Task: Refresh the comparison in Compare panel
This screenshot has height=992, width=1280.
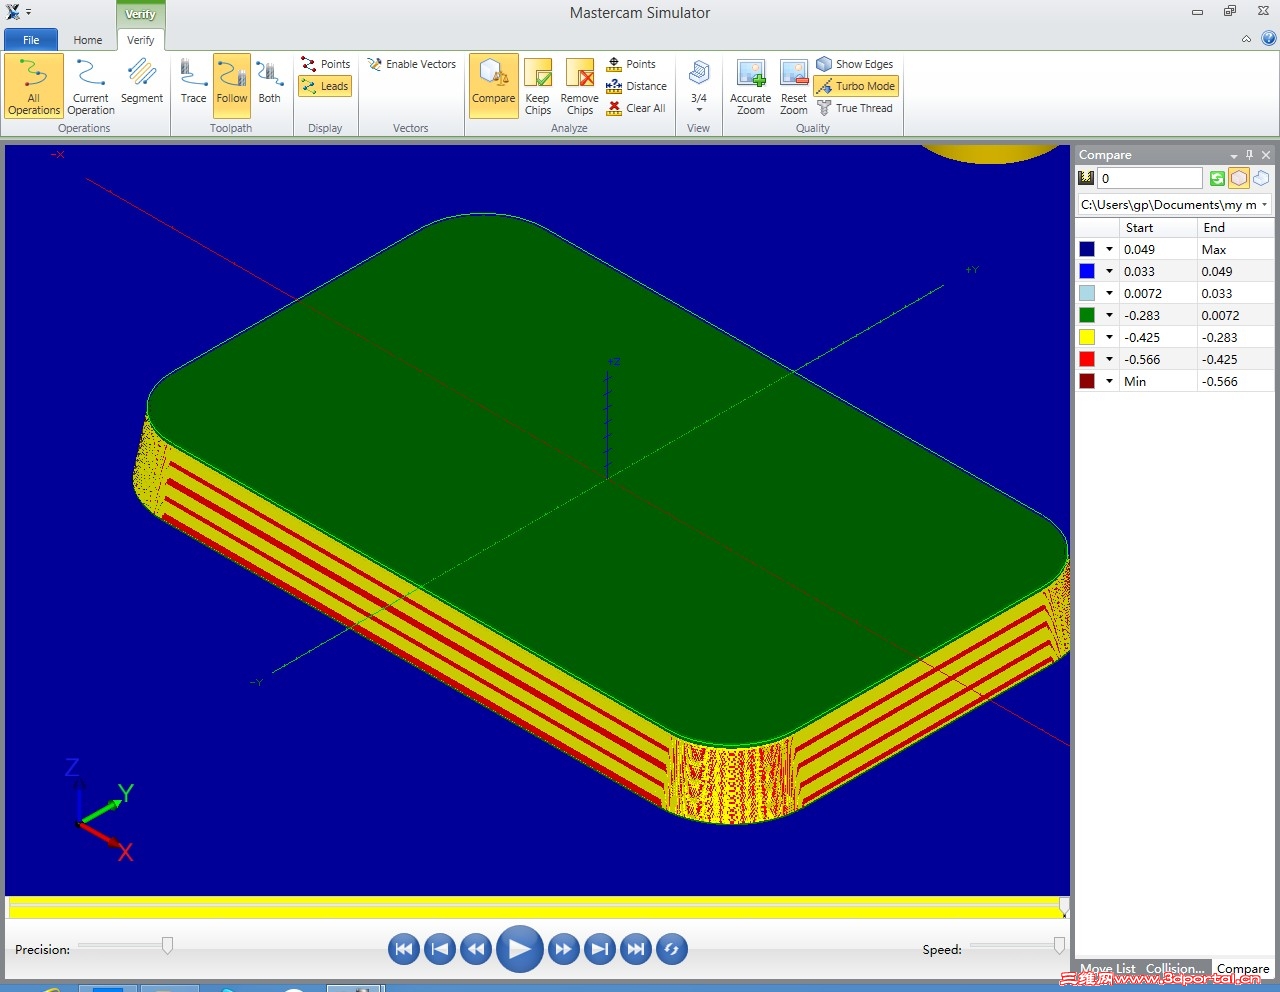Action: tap(1217, 178)
